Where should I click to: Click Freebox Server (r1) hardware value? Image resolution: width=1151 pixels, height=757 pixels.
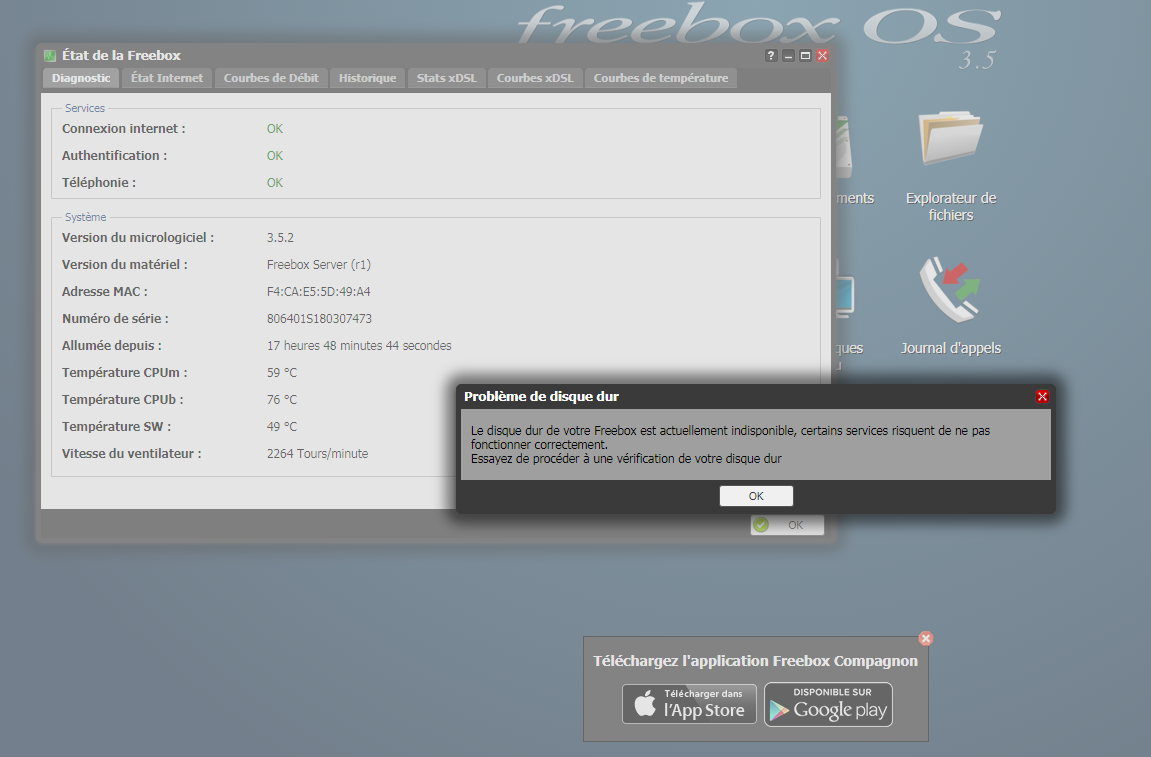point(319,265)
